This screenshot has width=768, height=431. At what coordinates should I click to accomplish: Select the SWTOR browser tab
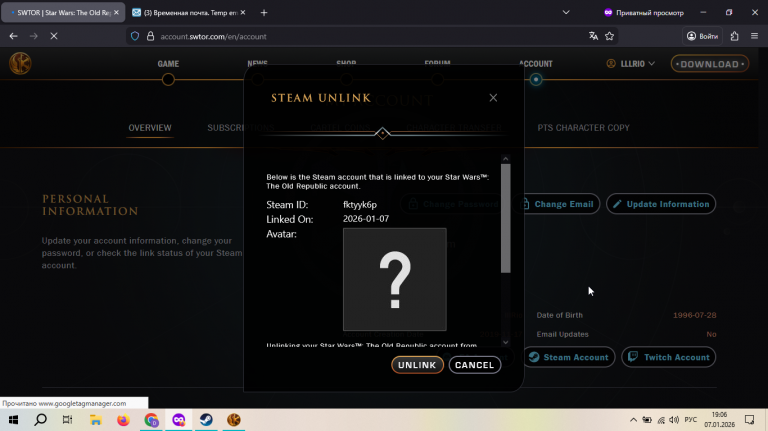(63, 13)
